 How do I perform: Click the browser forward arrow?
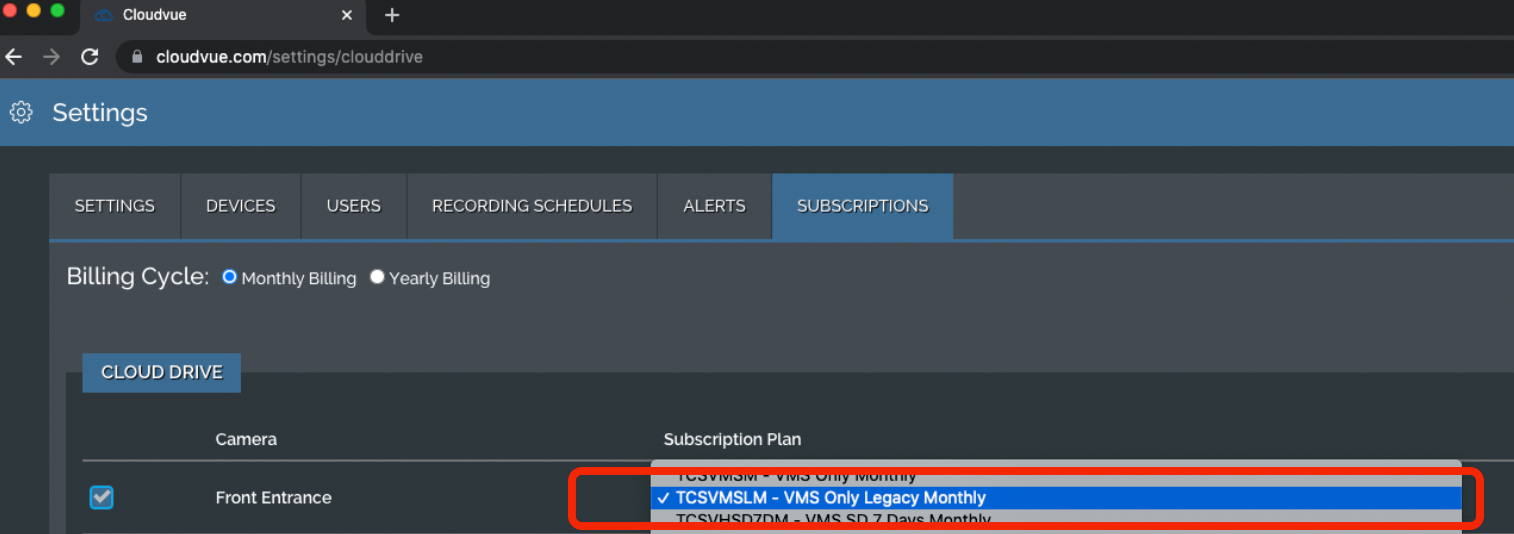pyautogui.click(x=51, y=57)
